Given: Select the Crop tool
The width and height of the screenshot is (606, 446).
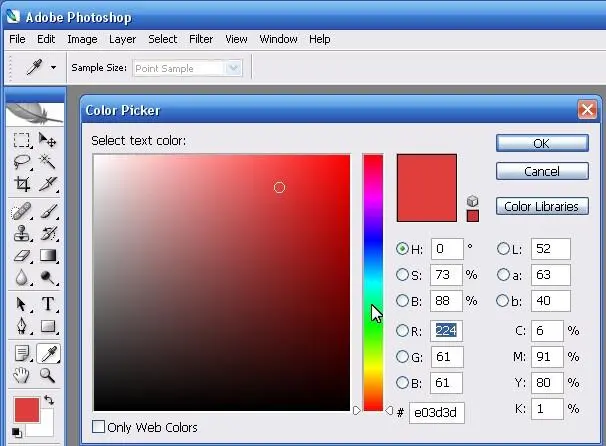Looking at the screenshot, I should point(22,184).
